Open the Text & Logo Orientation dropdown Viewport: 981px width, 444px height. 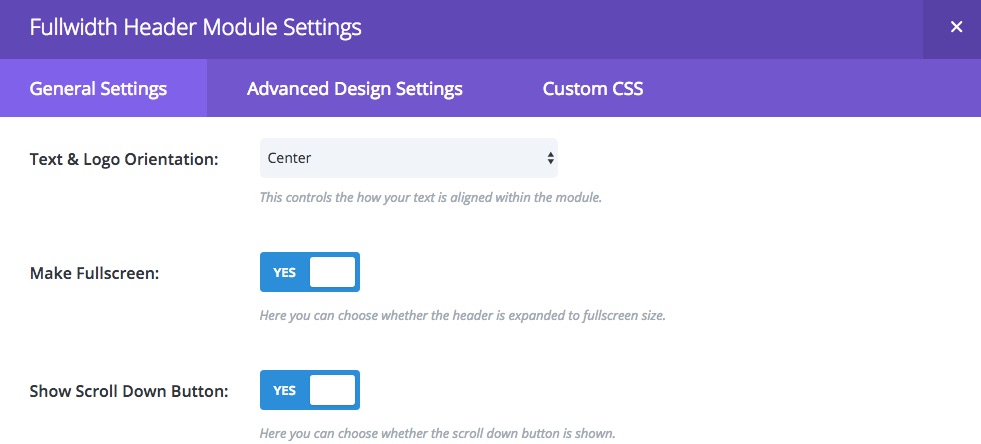[409, 158]
